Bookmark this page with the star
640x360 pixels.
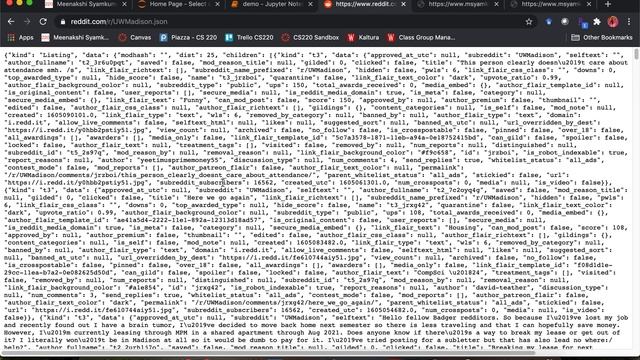coord(529,22)
